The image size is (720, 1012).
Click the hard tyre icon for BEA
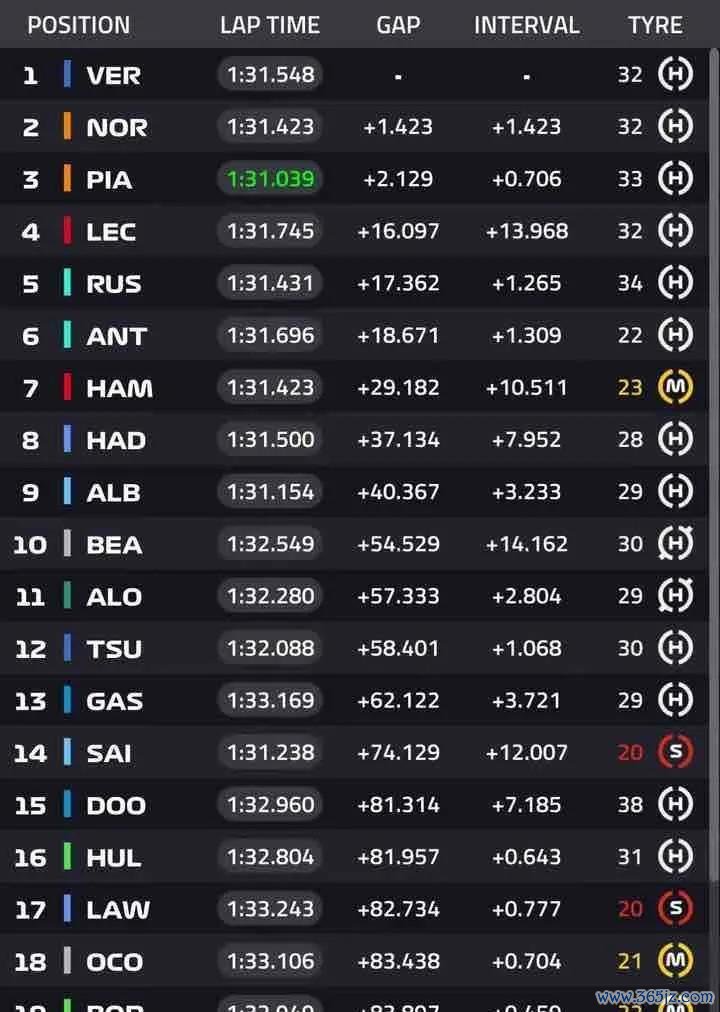point(675,543)
